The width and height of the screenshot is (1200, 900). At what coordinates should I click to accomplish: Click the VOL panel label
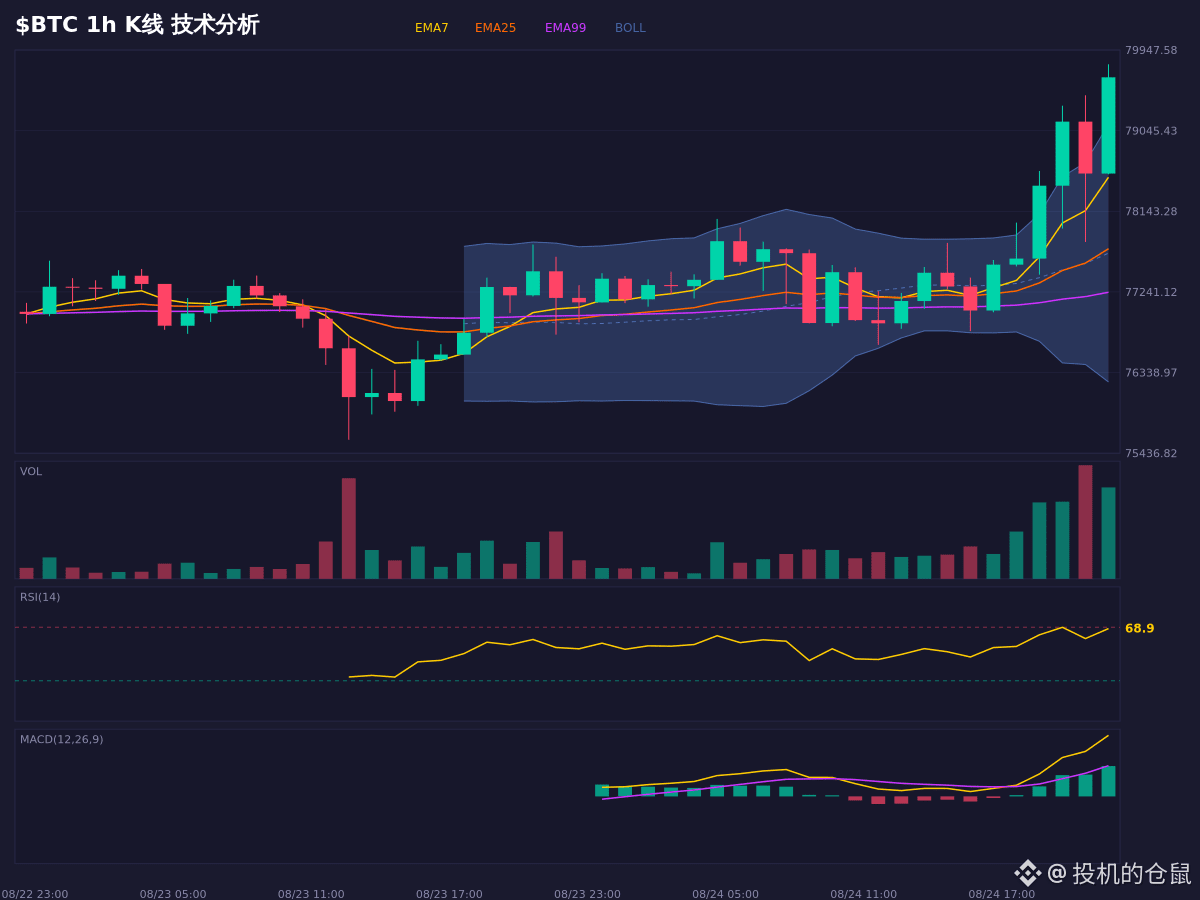point(31,471)
